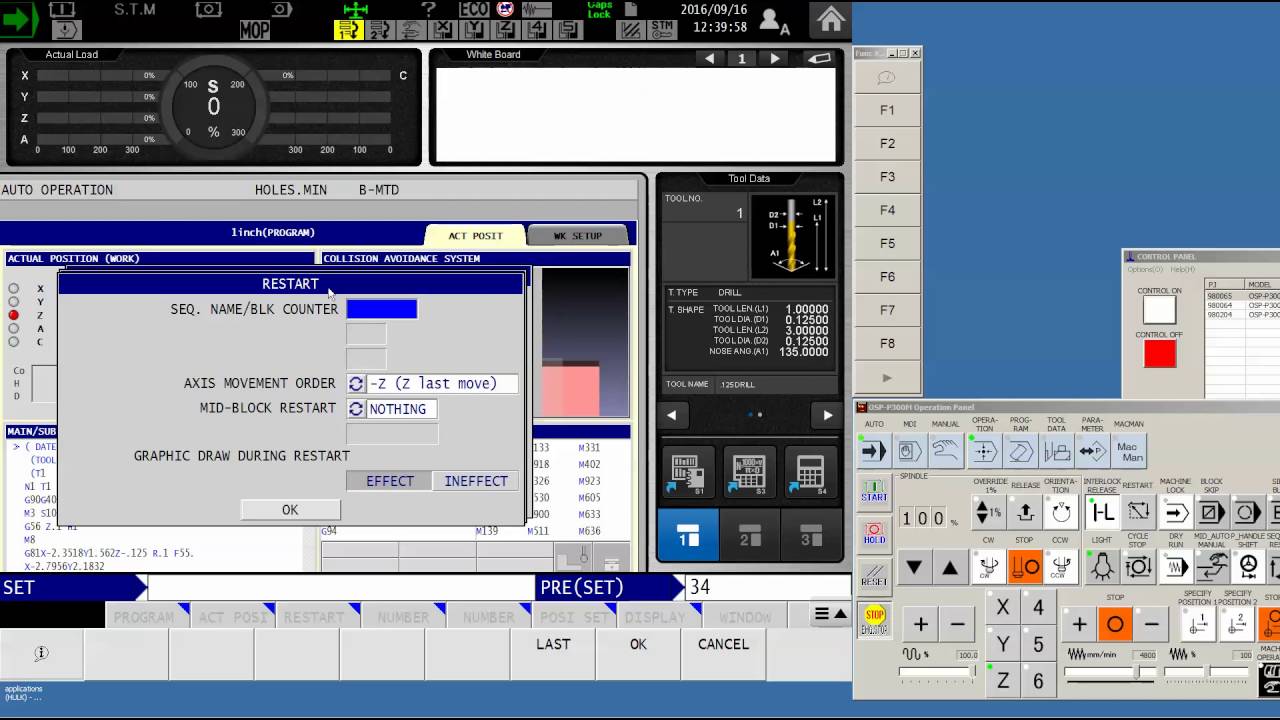Start spindle CCW rotation
This screenshot has height=720, width=1280.
click(1061, 567)
